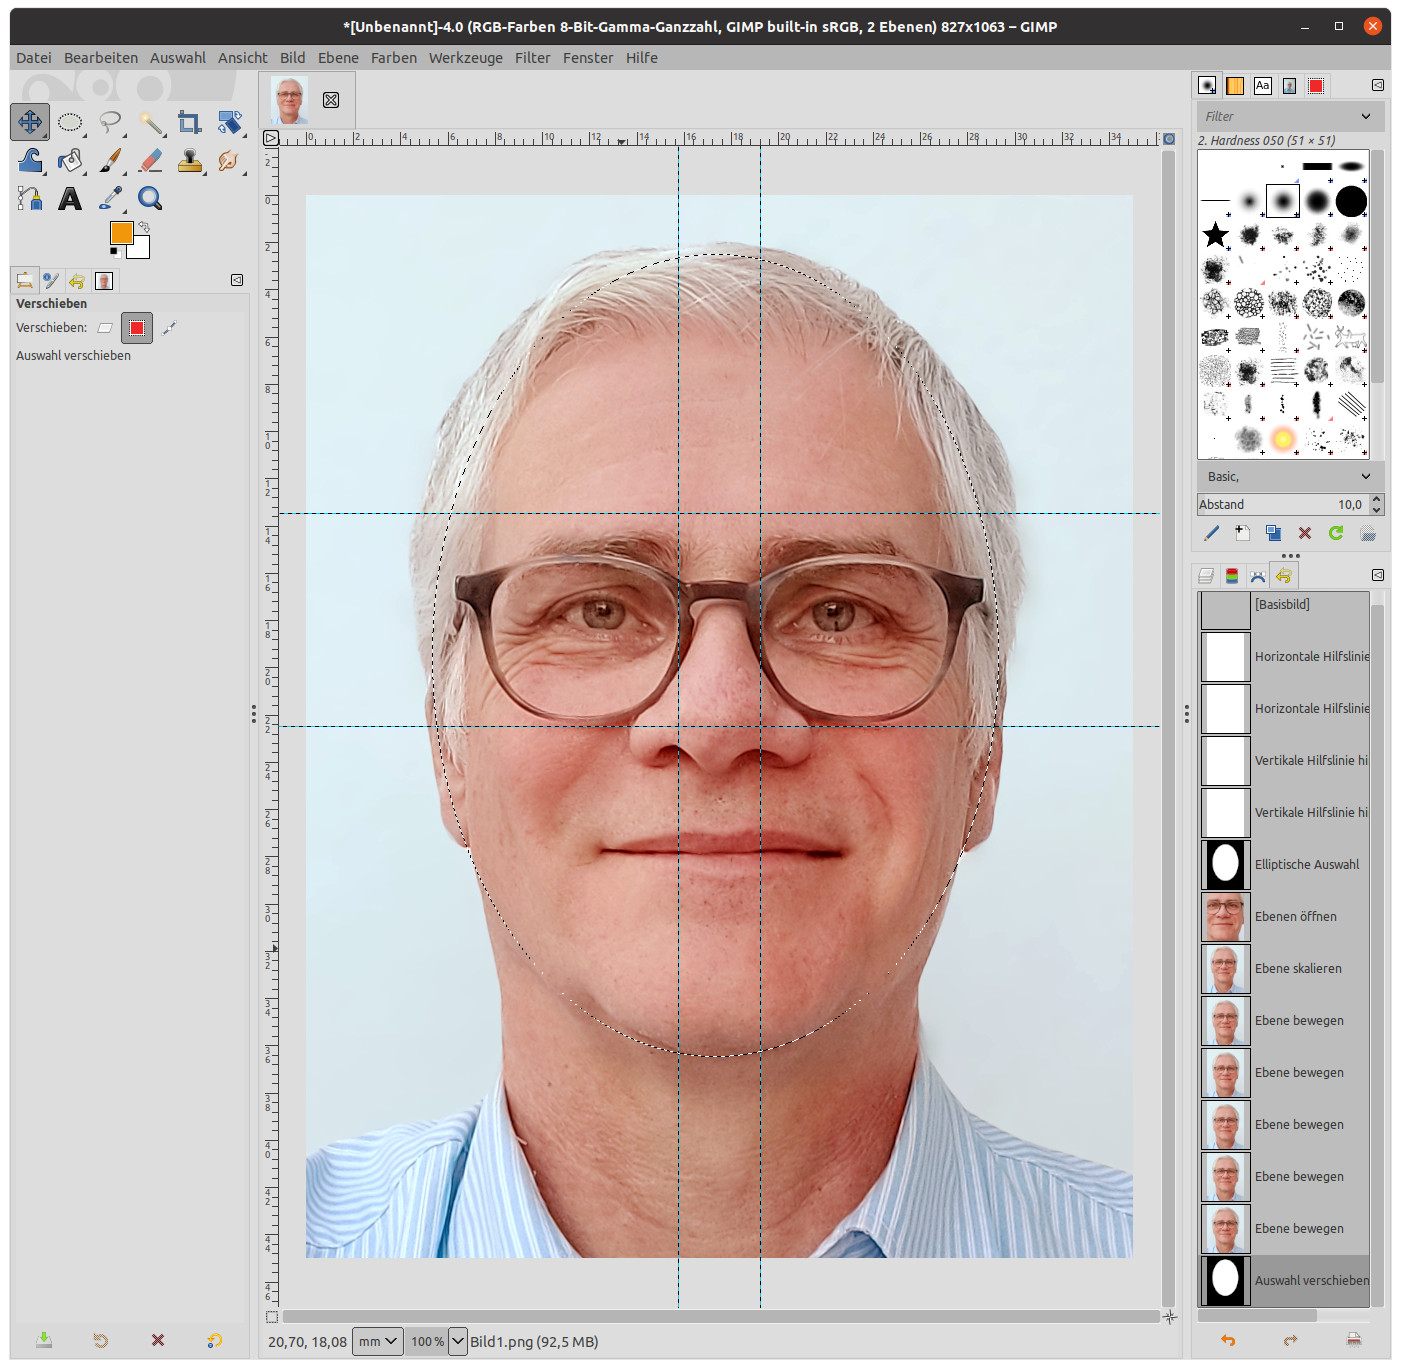The width and height of the screenshot is (1401, 1369).
Task: Toggle move mode to layer
Action: click(x=105, y=328)
